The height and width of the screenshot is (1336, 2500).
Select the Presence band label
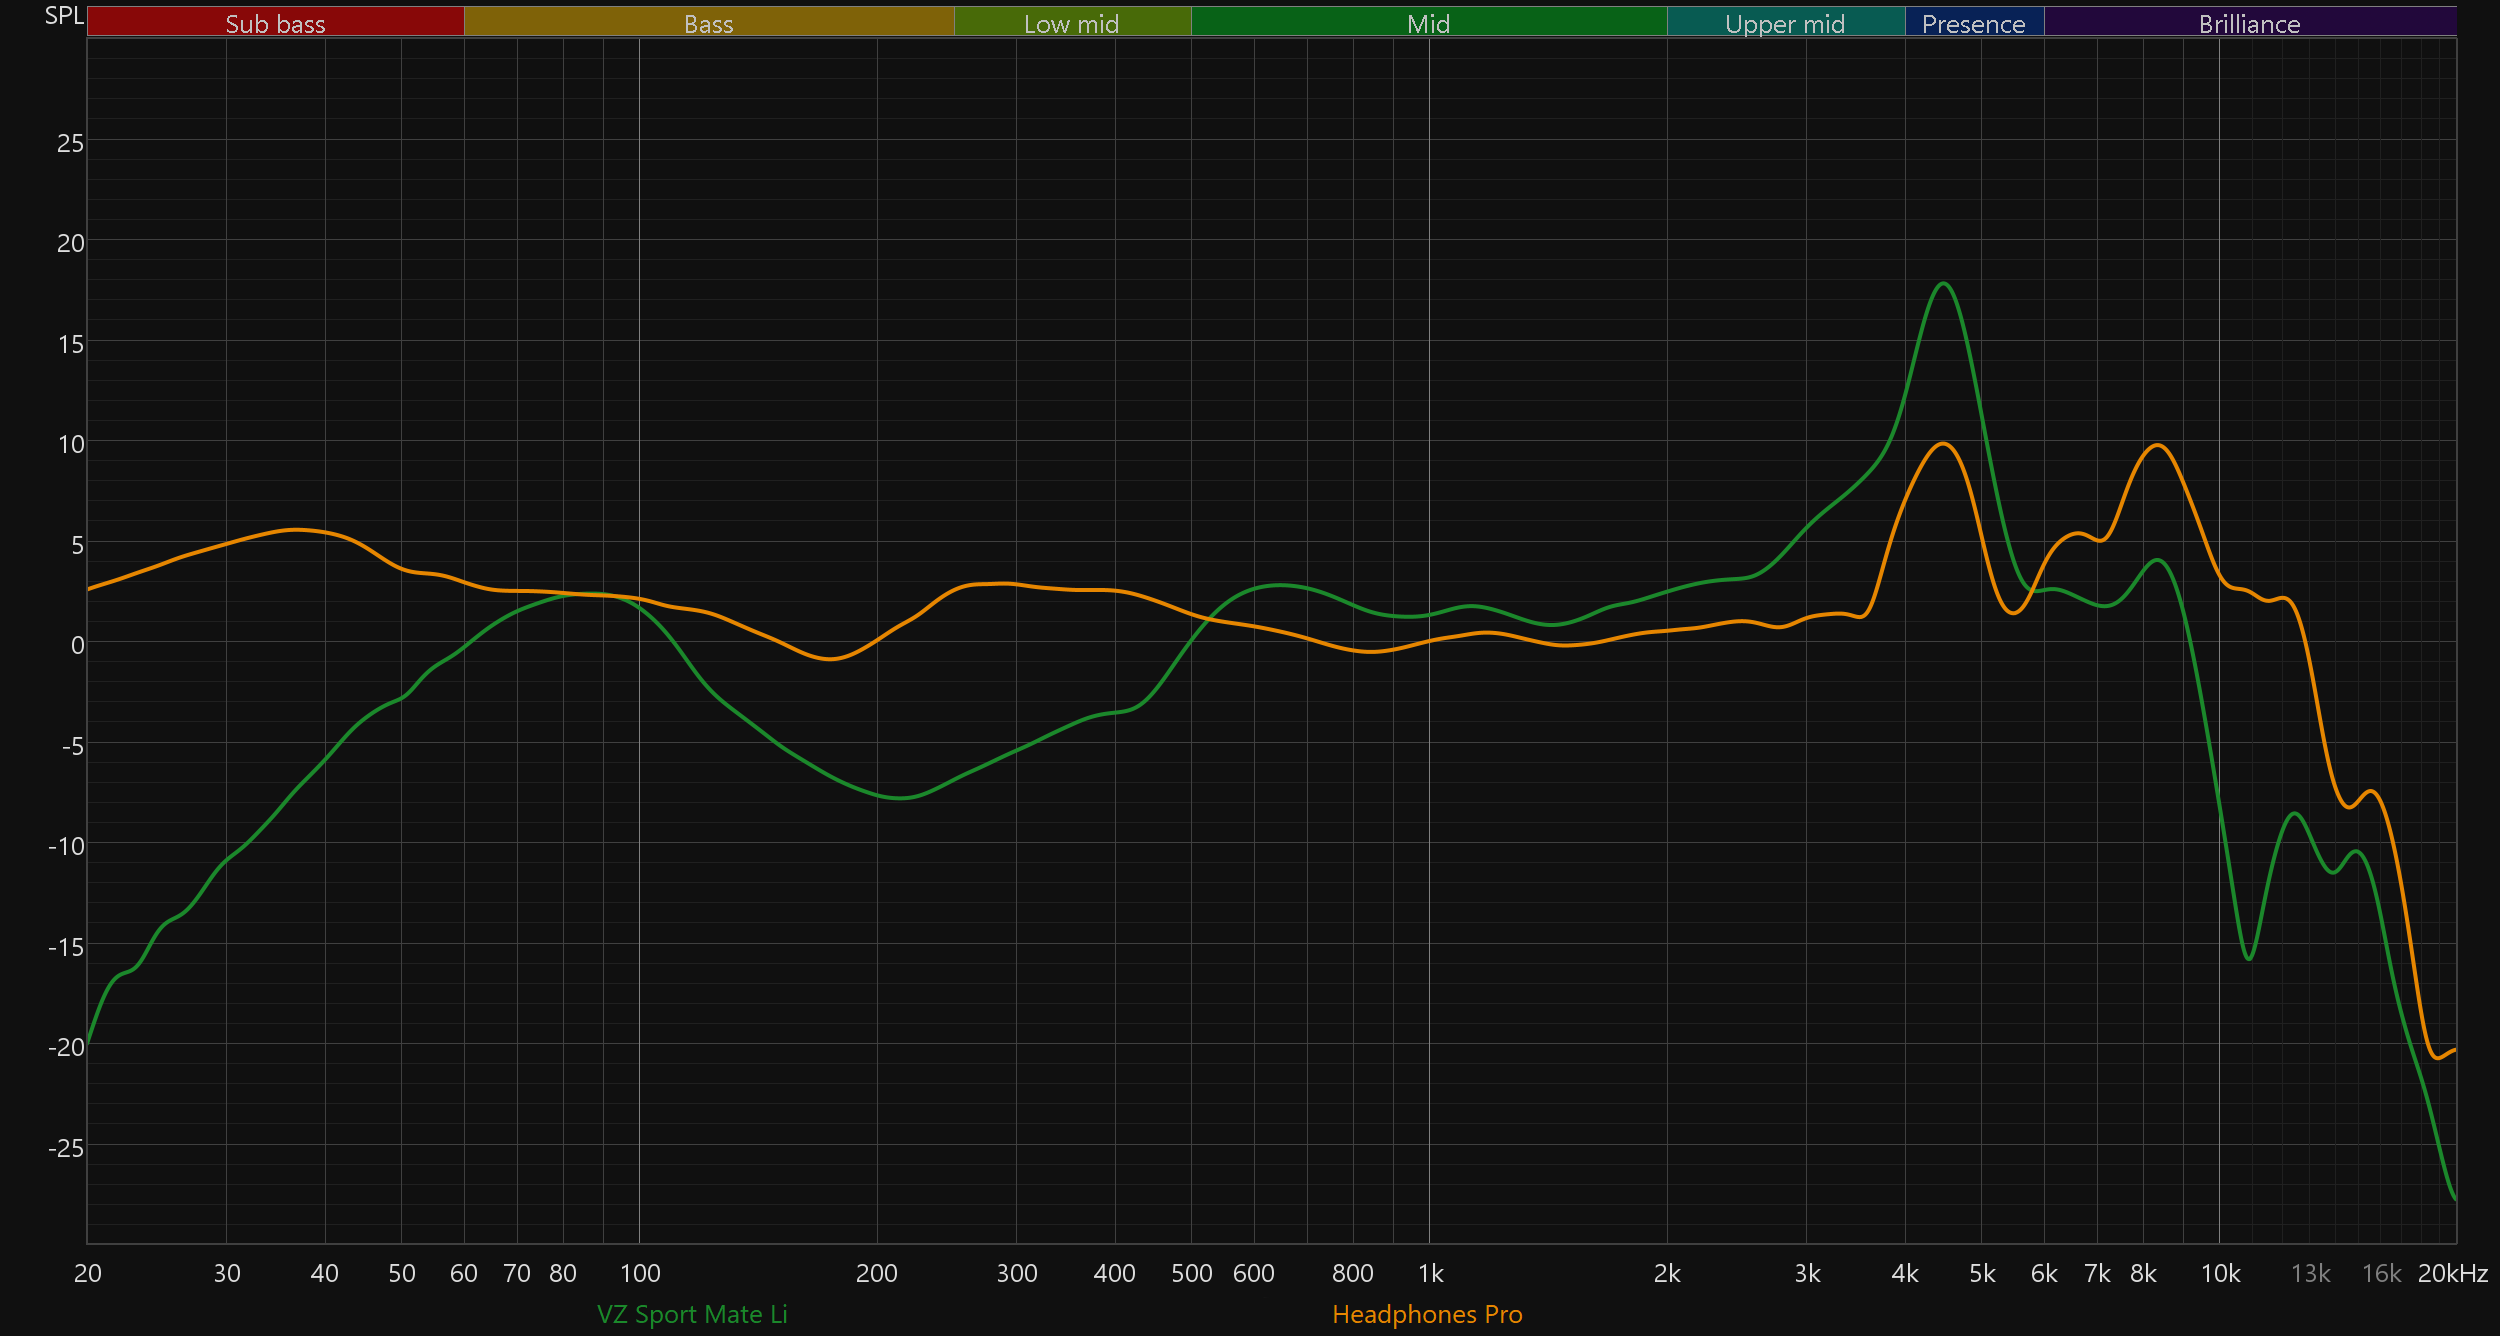click(x=1973, y=23)
